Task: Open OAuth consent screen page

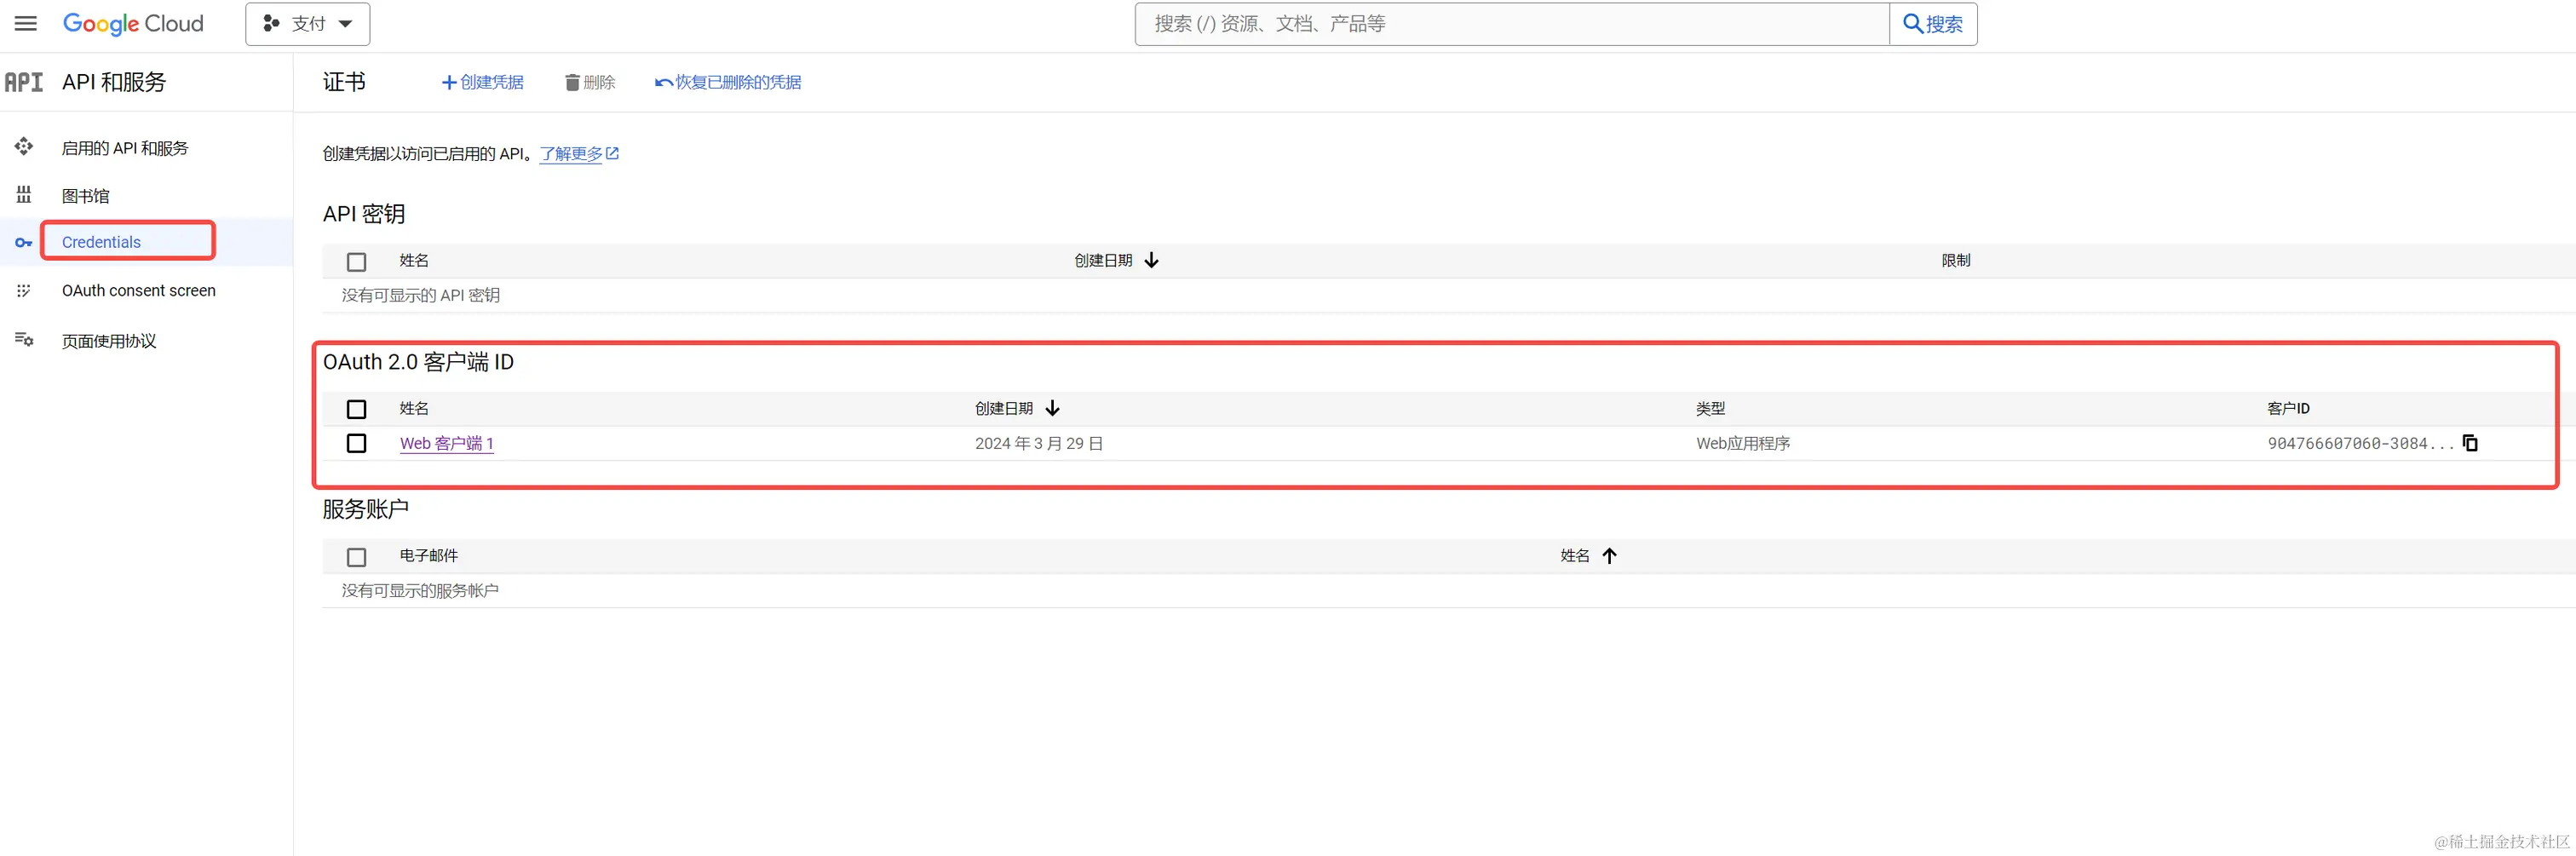Action: (x=139, y=291)
